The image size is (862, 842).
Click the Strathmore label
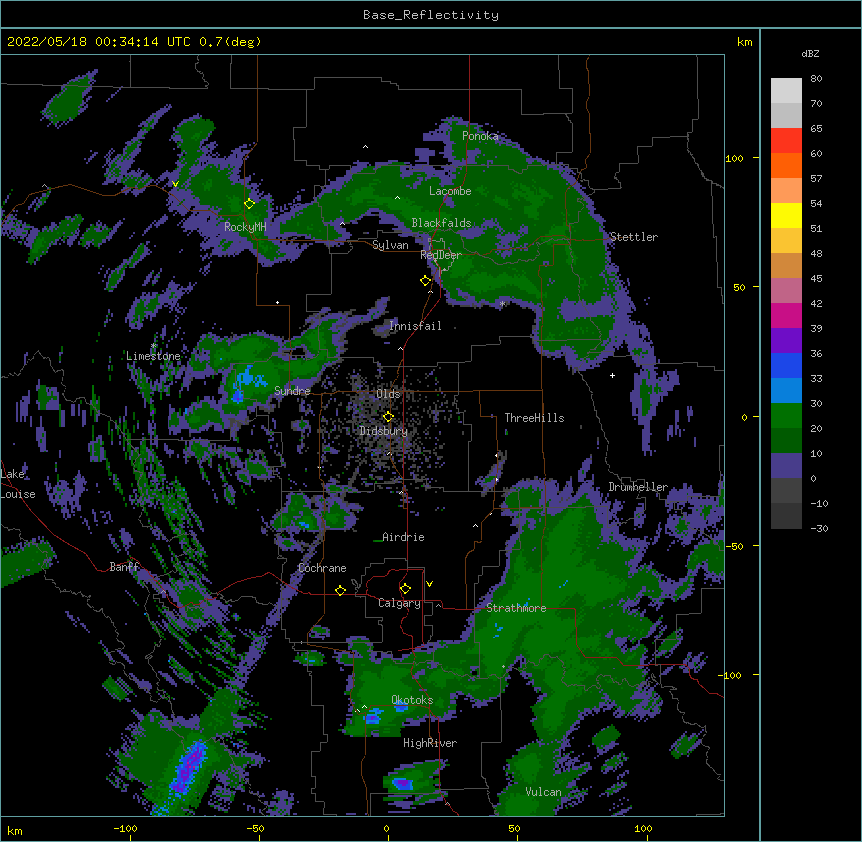coord(516,608)
